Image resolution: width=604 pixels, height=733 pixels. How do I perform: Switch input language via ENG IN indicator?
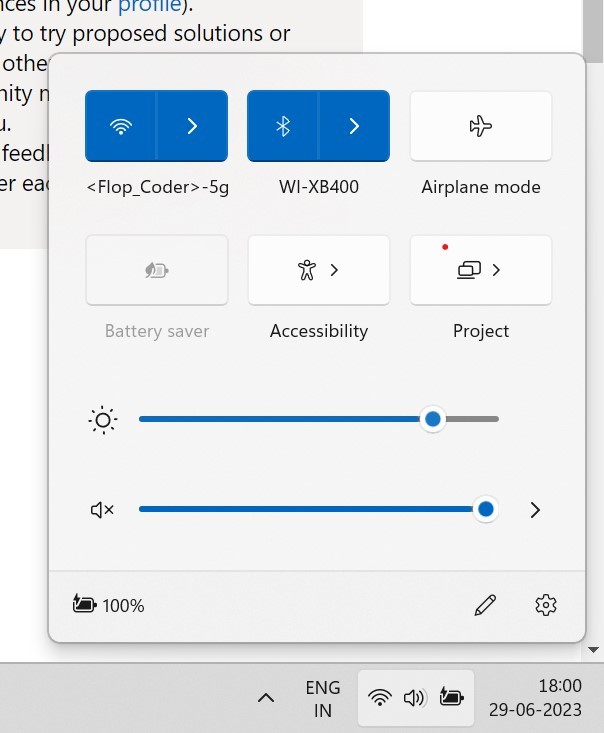(x=322, y=698)
